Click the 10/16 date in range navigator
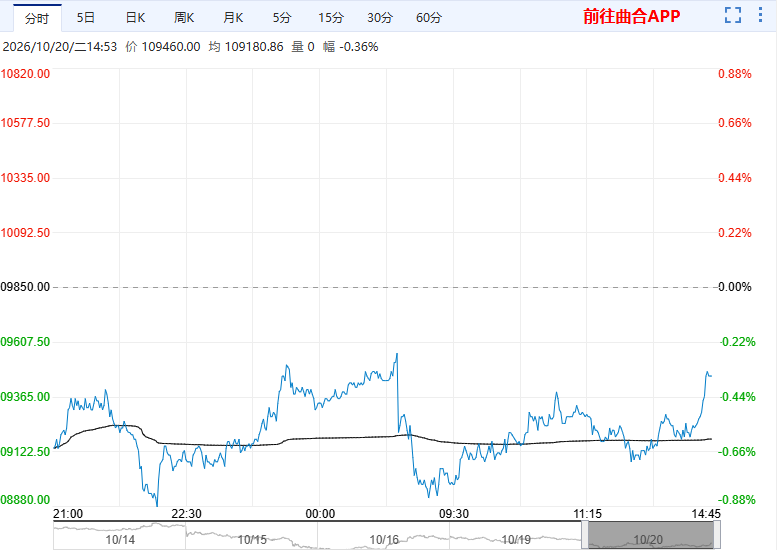777x550 pixels. pos(384,540)
